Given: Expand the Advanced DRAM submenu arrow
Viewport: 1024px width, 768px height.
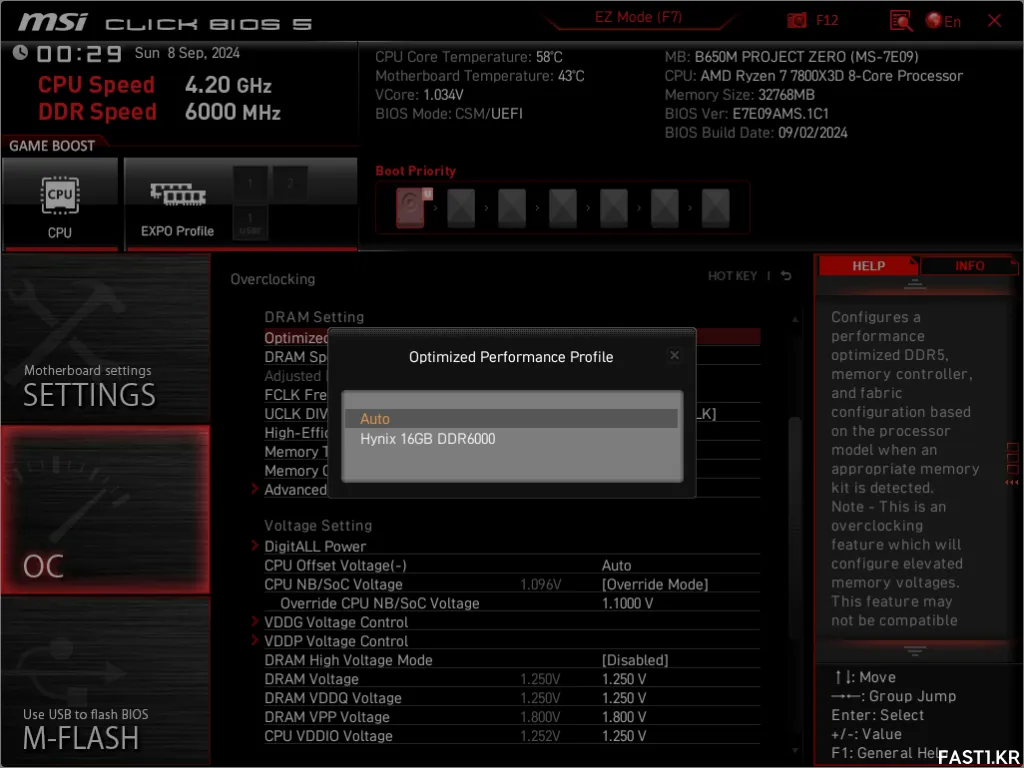Looking at the screenshot, I should click(255, 488).
